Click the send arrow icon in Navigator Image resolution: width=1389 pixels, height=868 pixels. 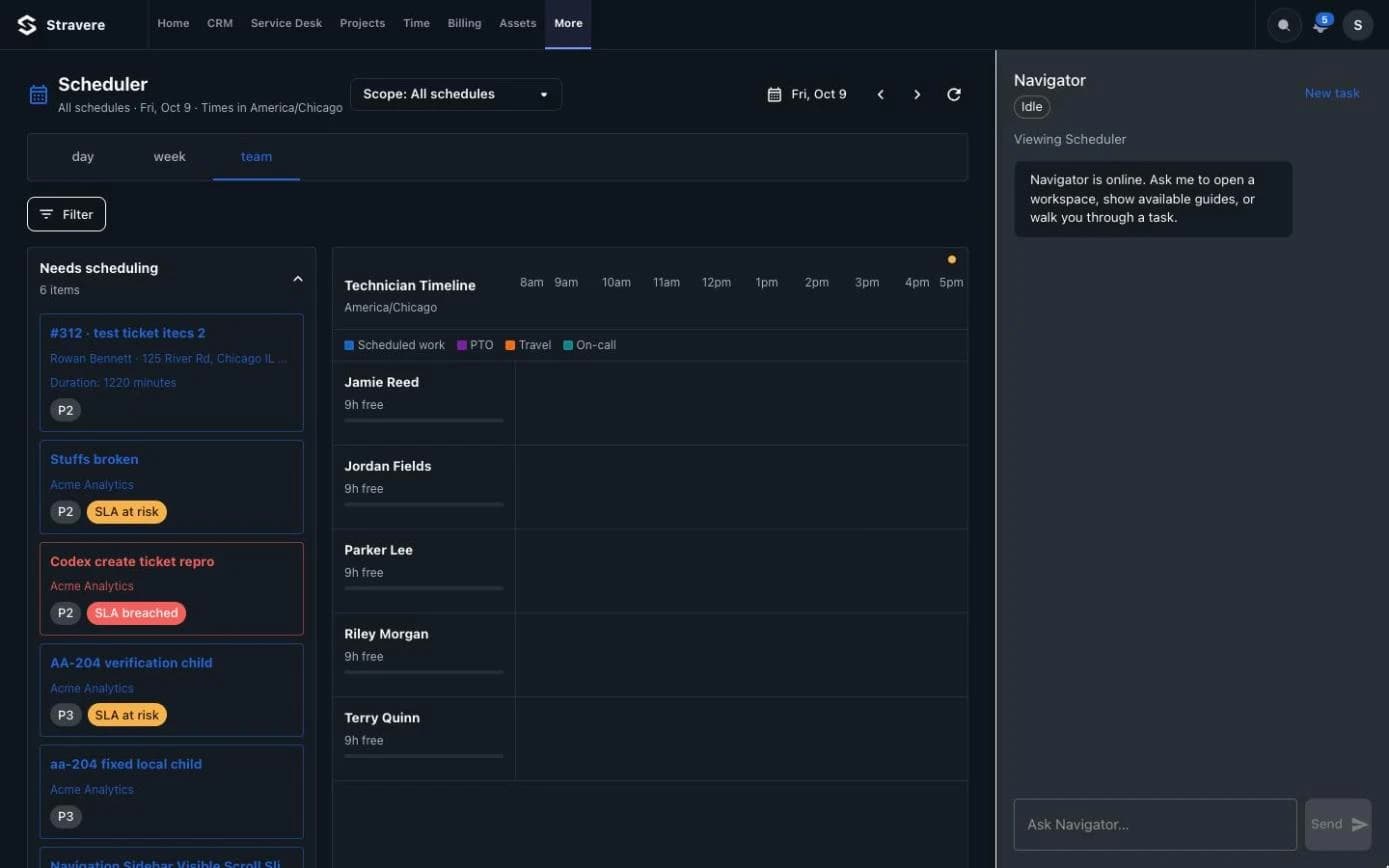pos(1359,825)
